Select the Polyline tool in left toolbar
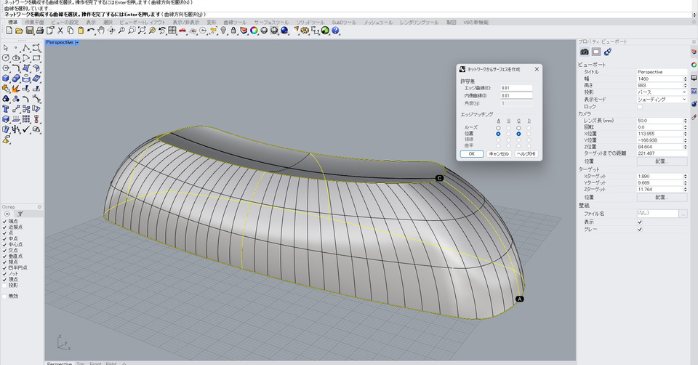Screen dimensions: 698x365 (x=26, y=48)
